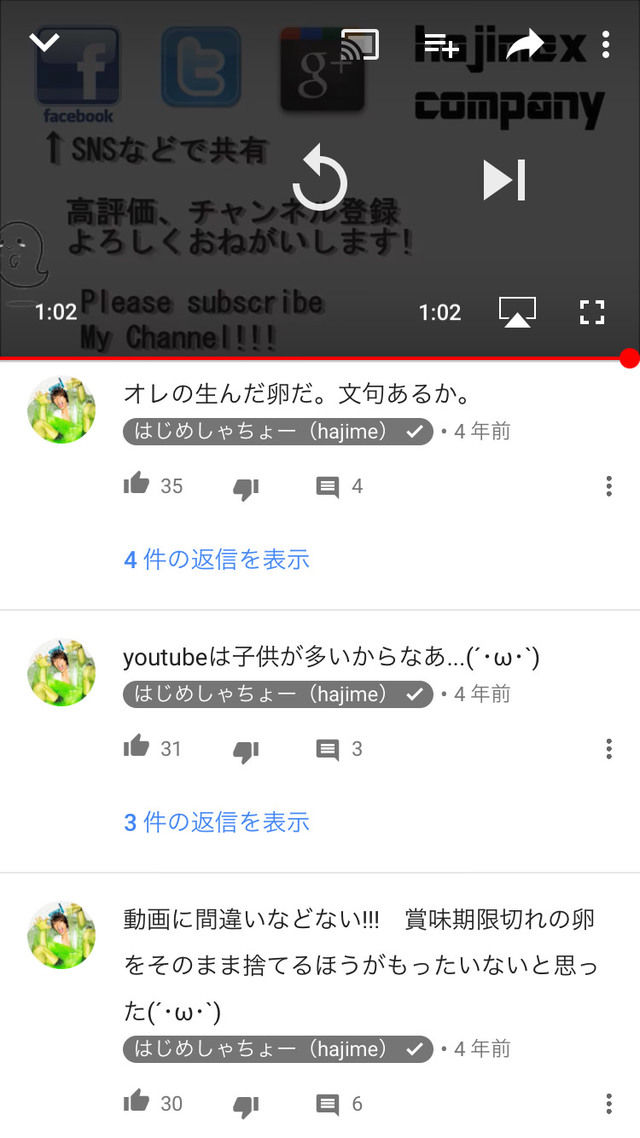
Task: Replay the video from the start
Action: [320, 178]
